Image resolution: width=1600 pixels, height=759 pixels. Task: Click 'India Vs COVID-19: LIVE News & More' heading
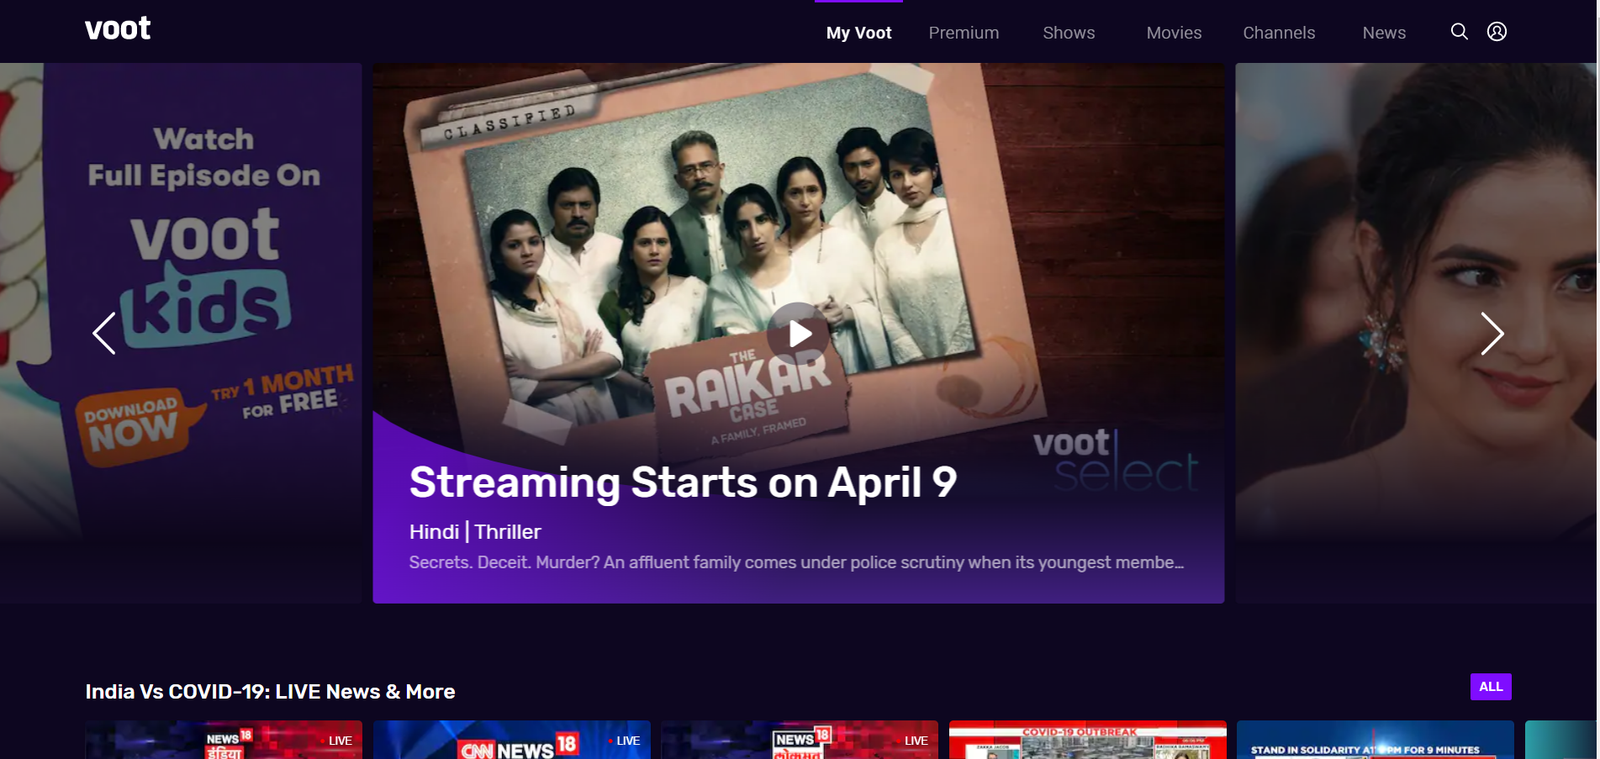click(270, 692)
